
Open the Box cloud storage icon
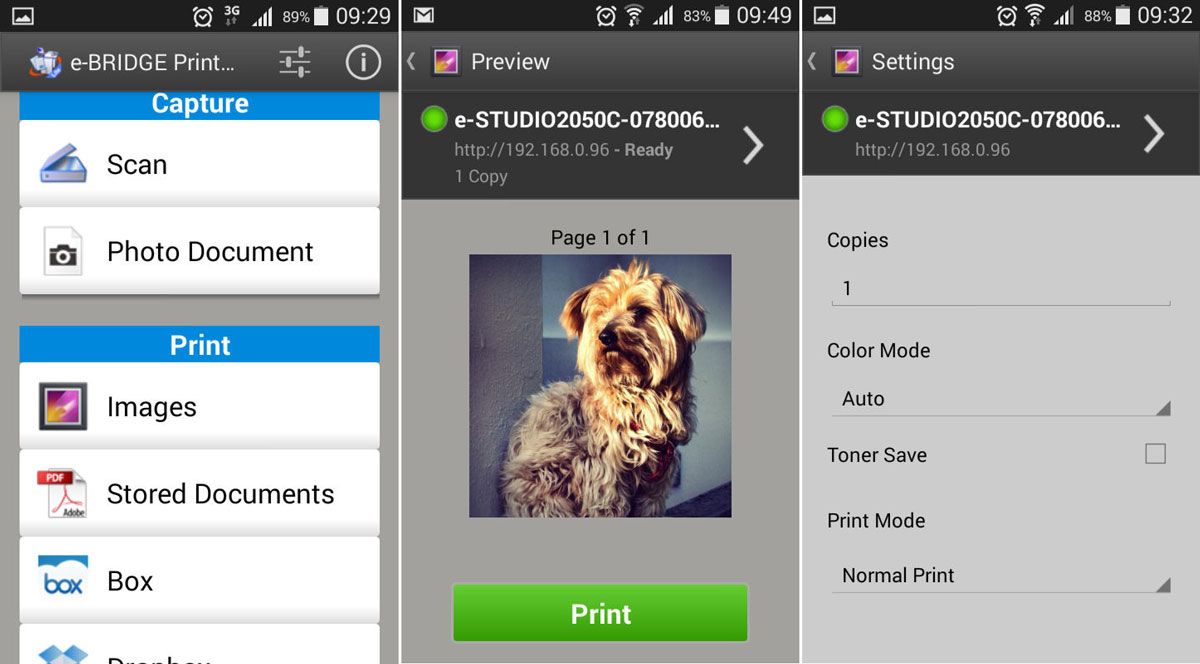(x=63, y=578)
